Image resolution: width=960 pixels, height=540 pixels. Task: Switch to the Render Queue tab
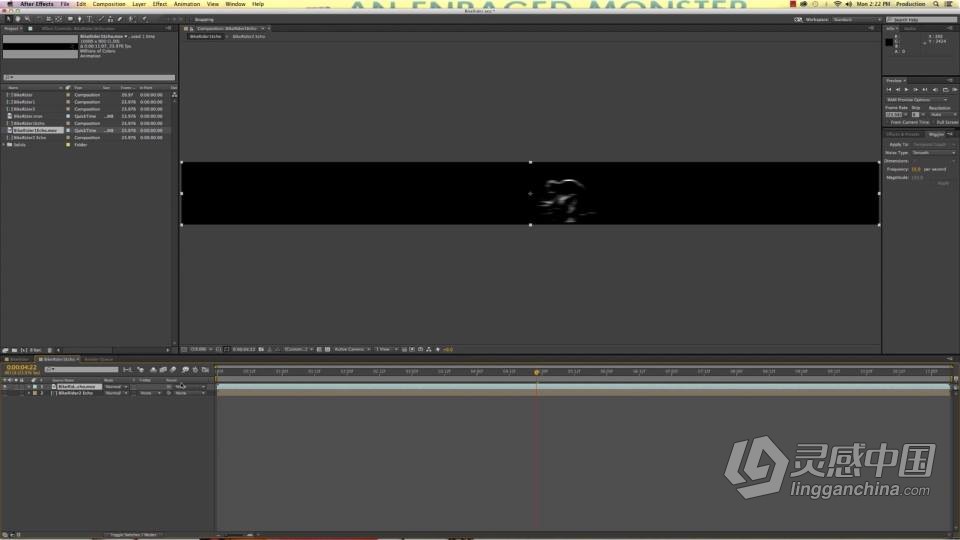point(99,359)
